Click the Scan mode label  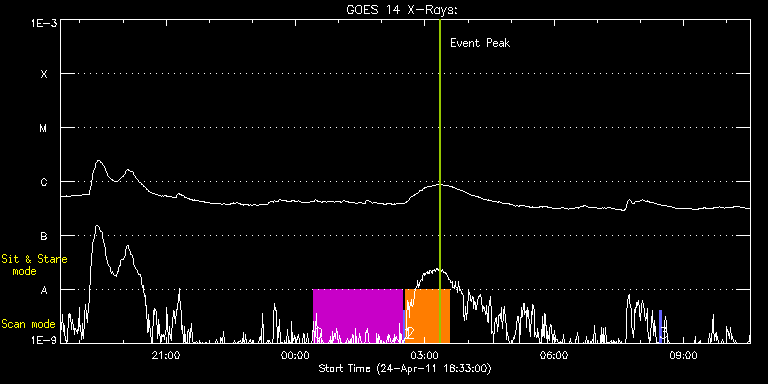(x=28, y=324)
